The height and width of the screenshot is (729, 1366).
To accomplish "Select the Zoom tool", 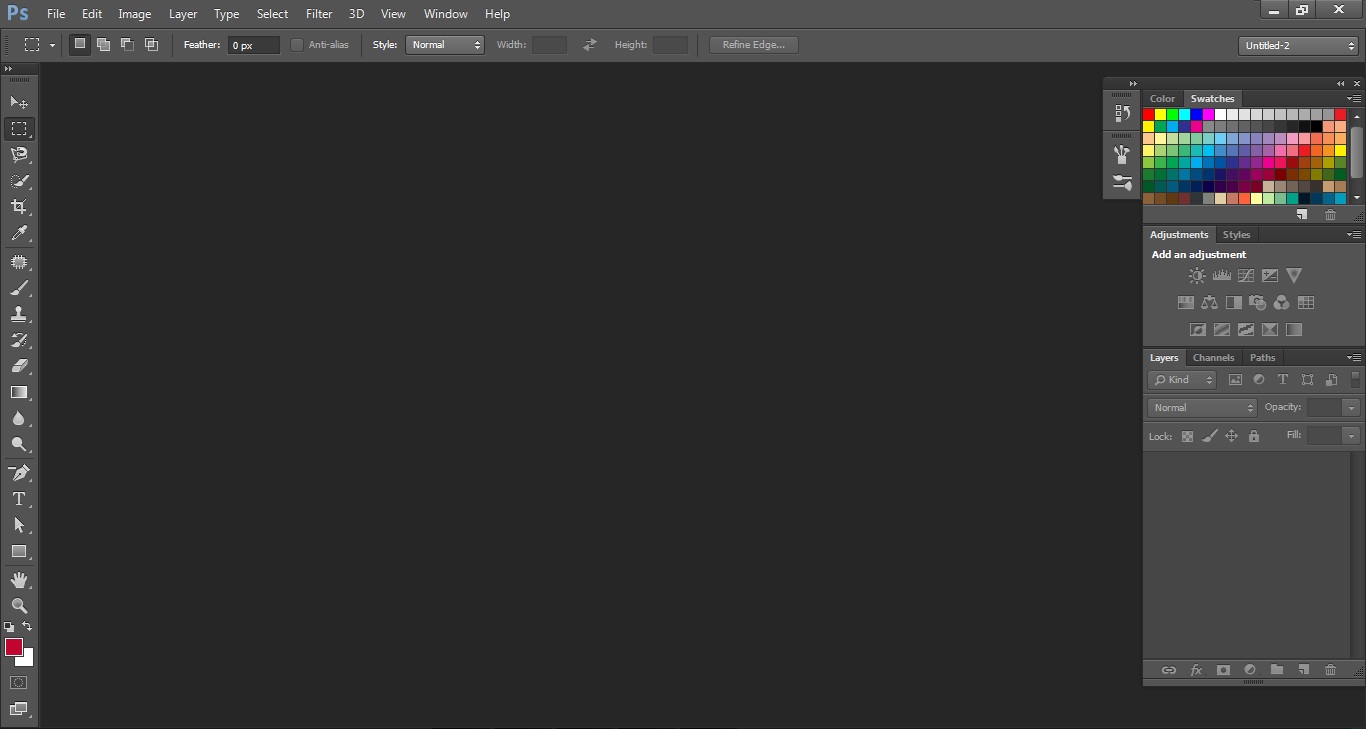I will 19,606.
